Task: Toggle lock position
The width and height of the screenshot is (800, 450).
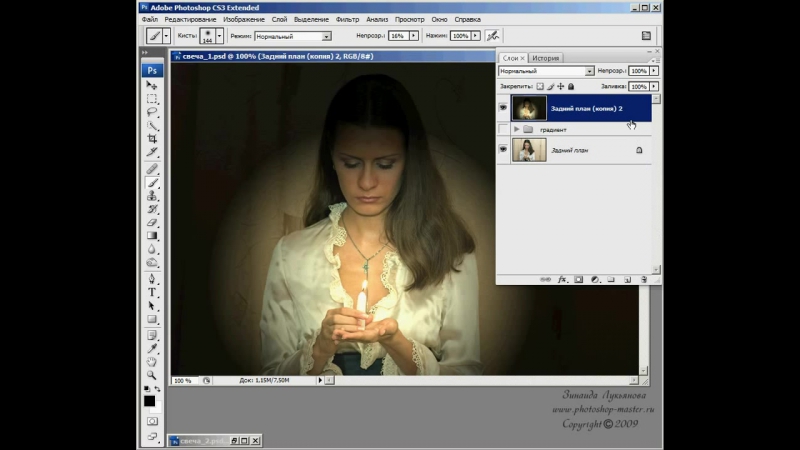Action: click(561, 87)
